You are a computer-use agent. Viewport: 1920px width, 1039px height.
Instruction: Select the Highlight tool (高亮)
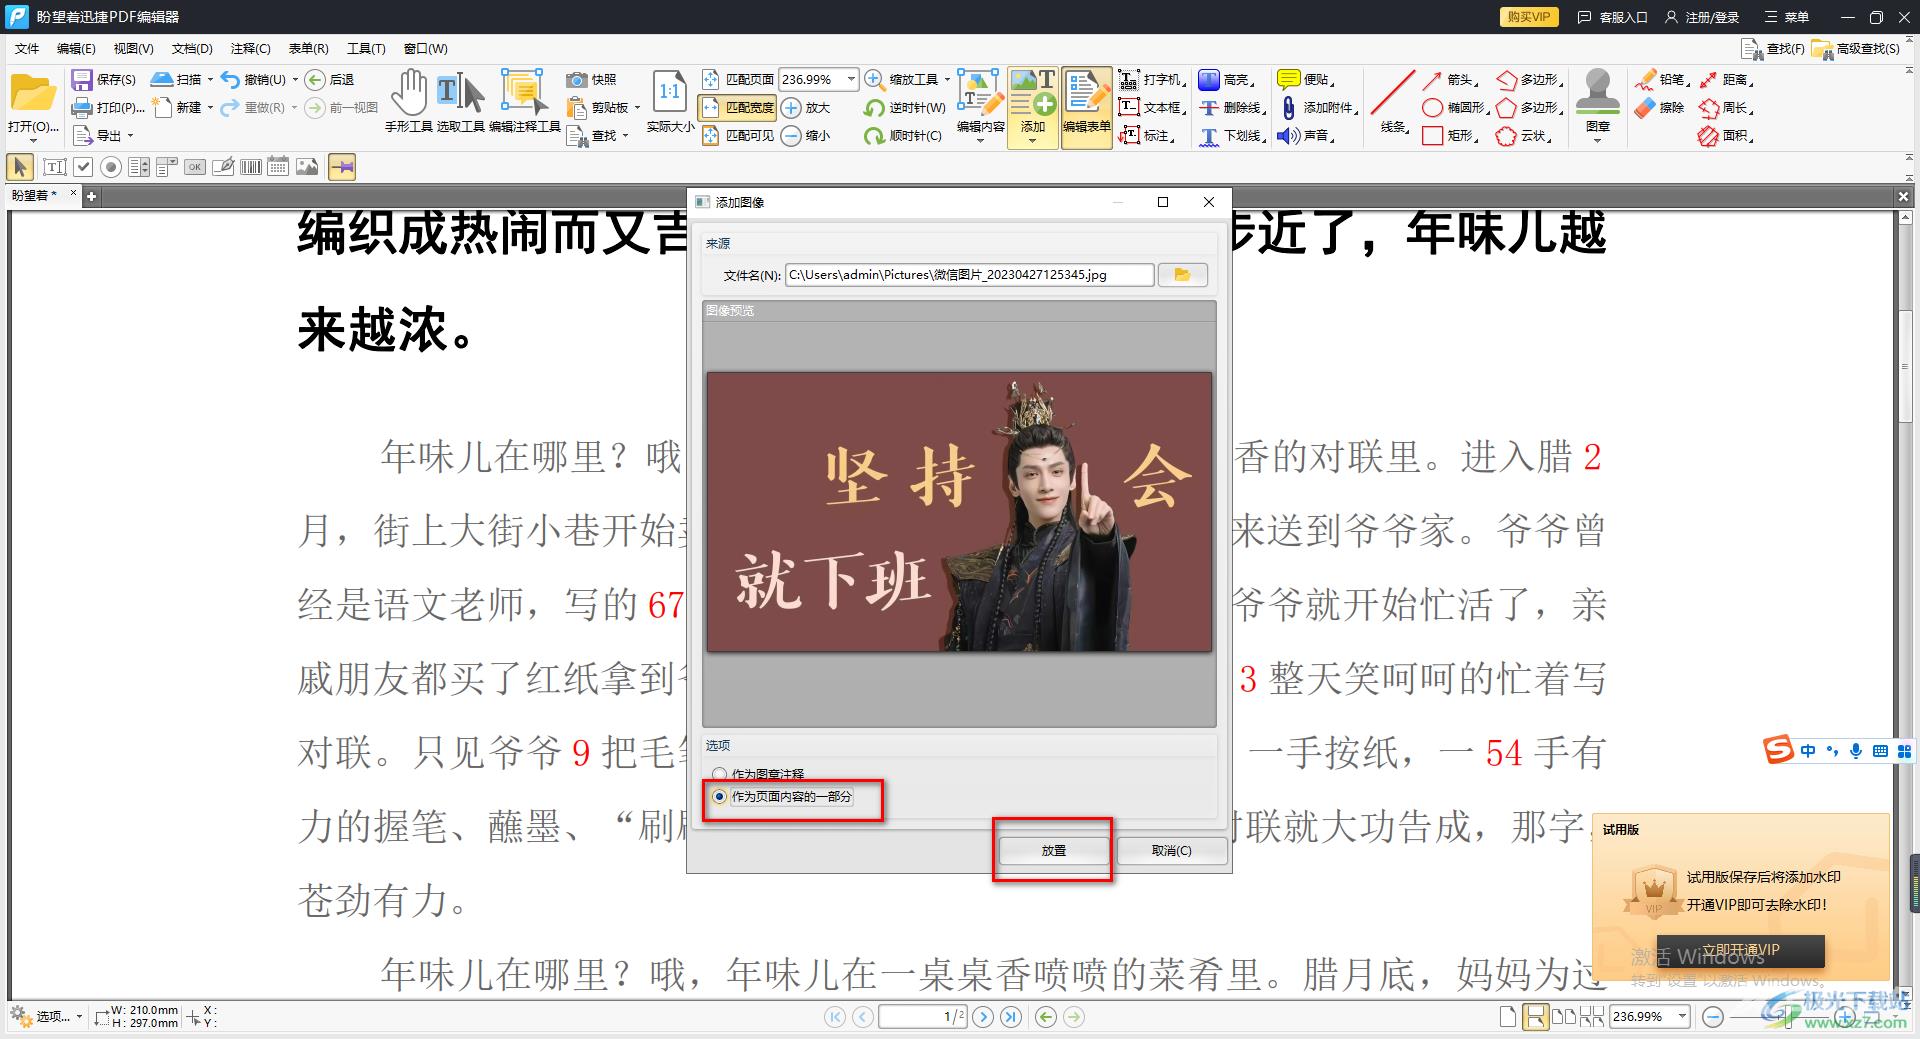point(1226,79)
